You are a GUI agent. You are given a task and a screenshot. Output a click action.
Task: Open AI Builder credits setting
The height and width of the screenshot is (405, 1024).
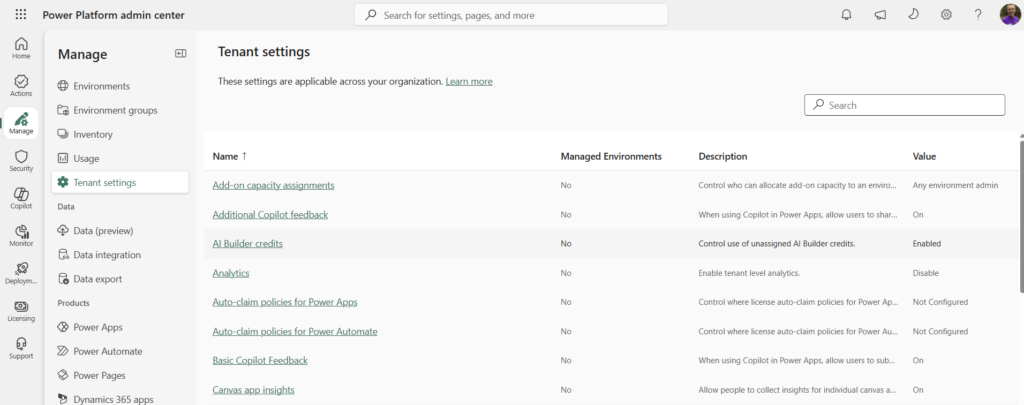point(248,244)
